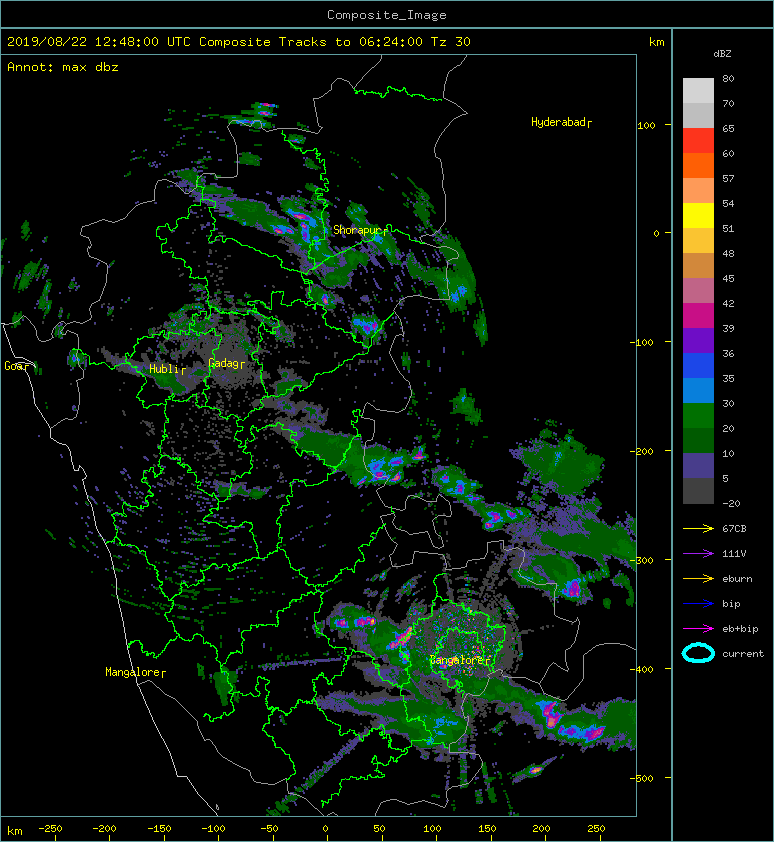The width and height of the screenshot is (774, 842).
Task: Click the purple 39 dBZ color swatch
Action: (x=698, y=340)
